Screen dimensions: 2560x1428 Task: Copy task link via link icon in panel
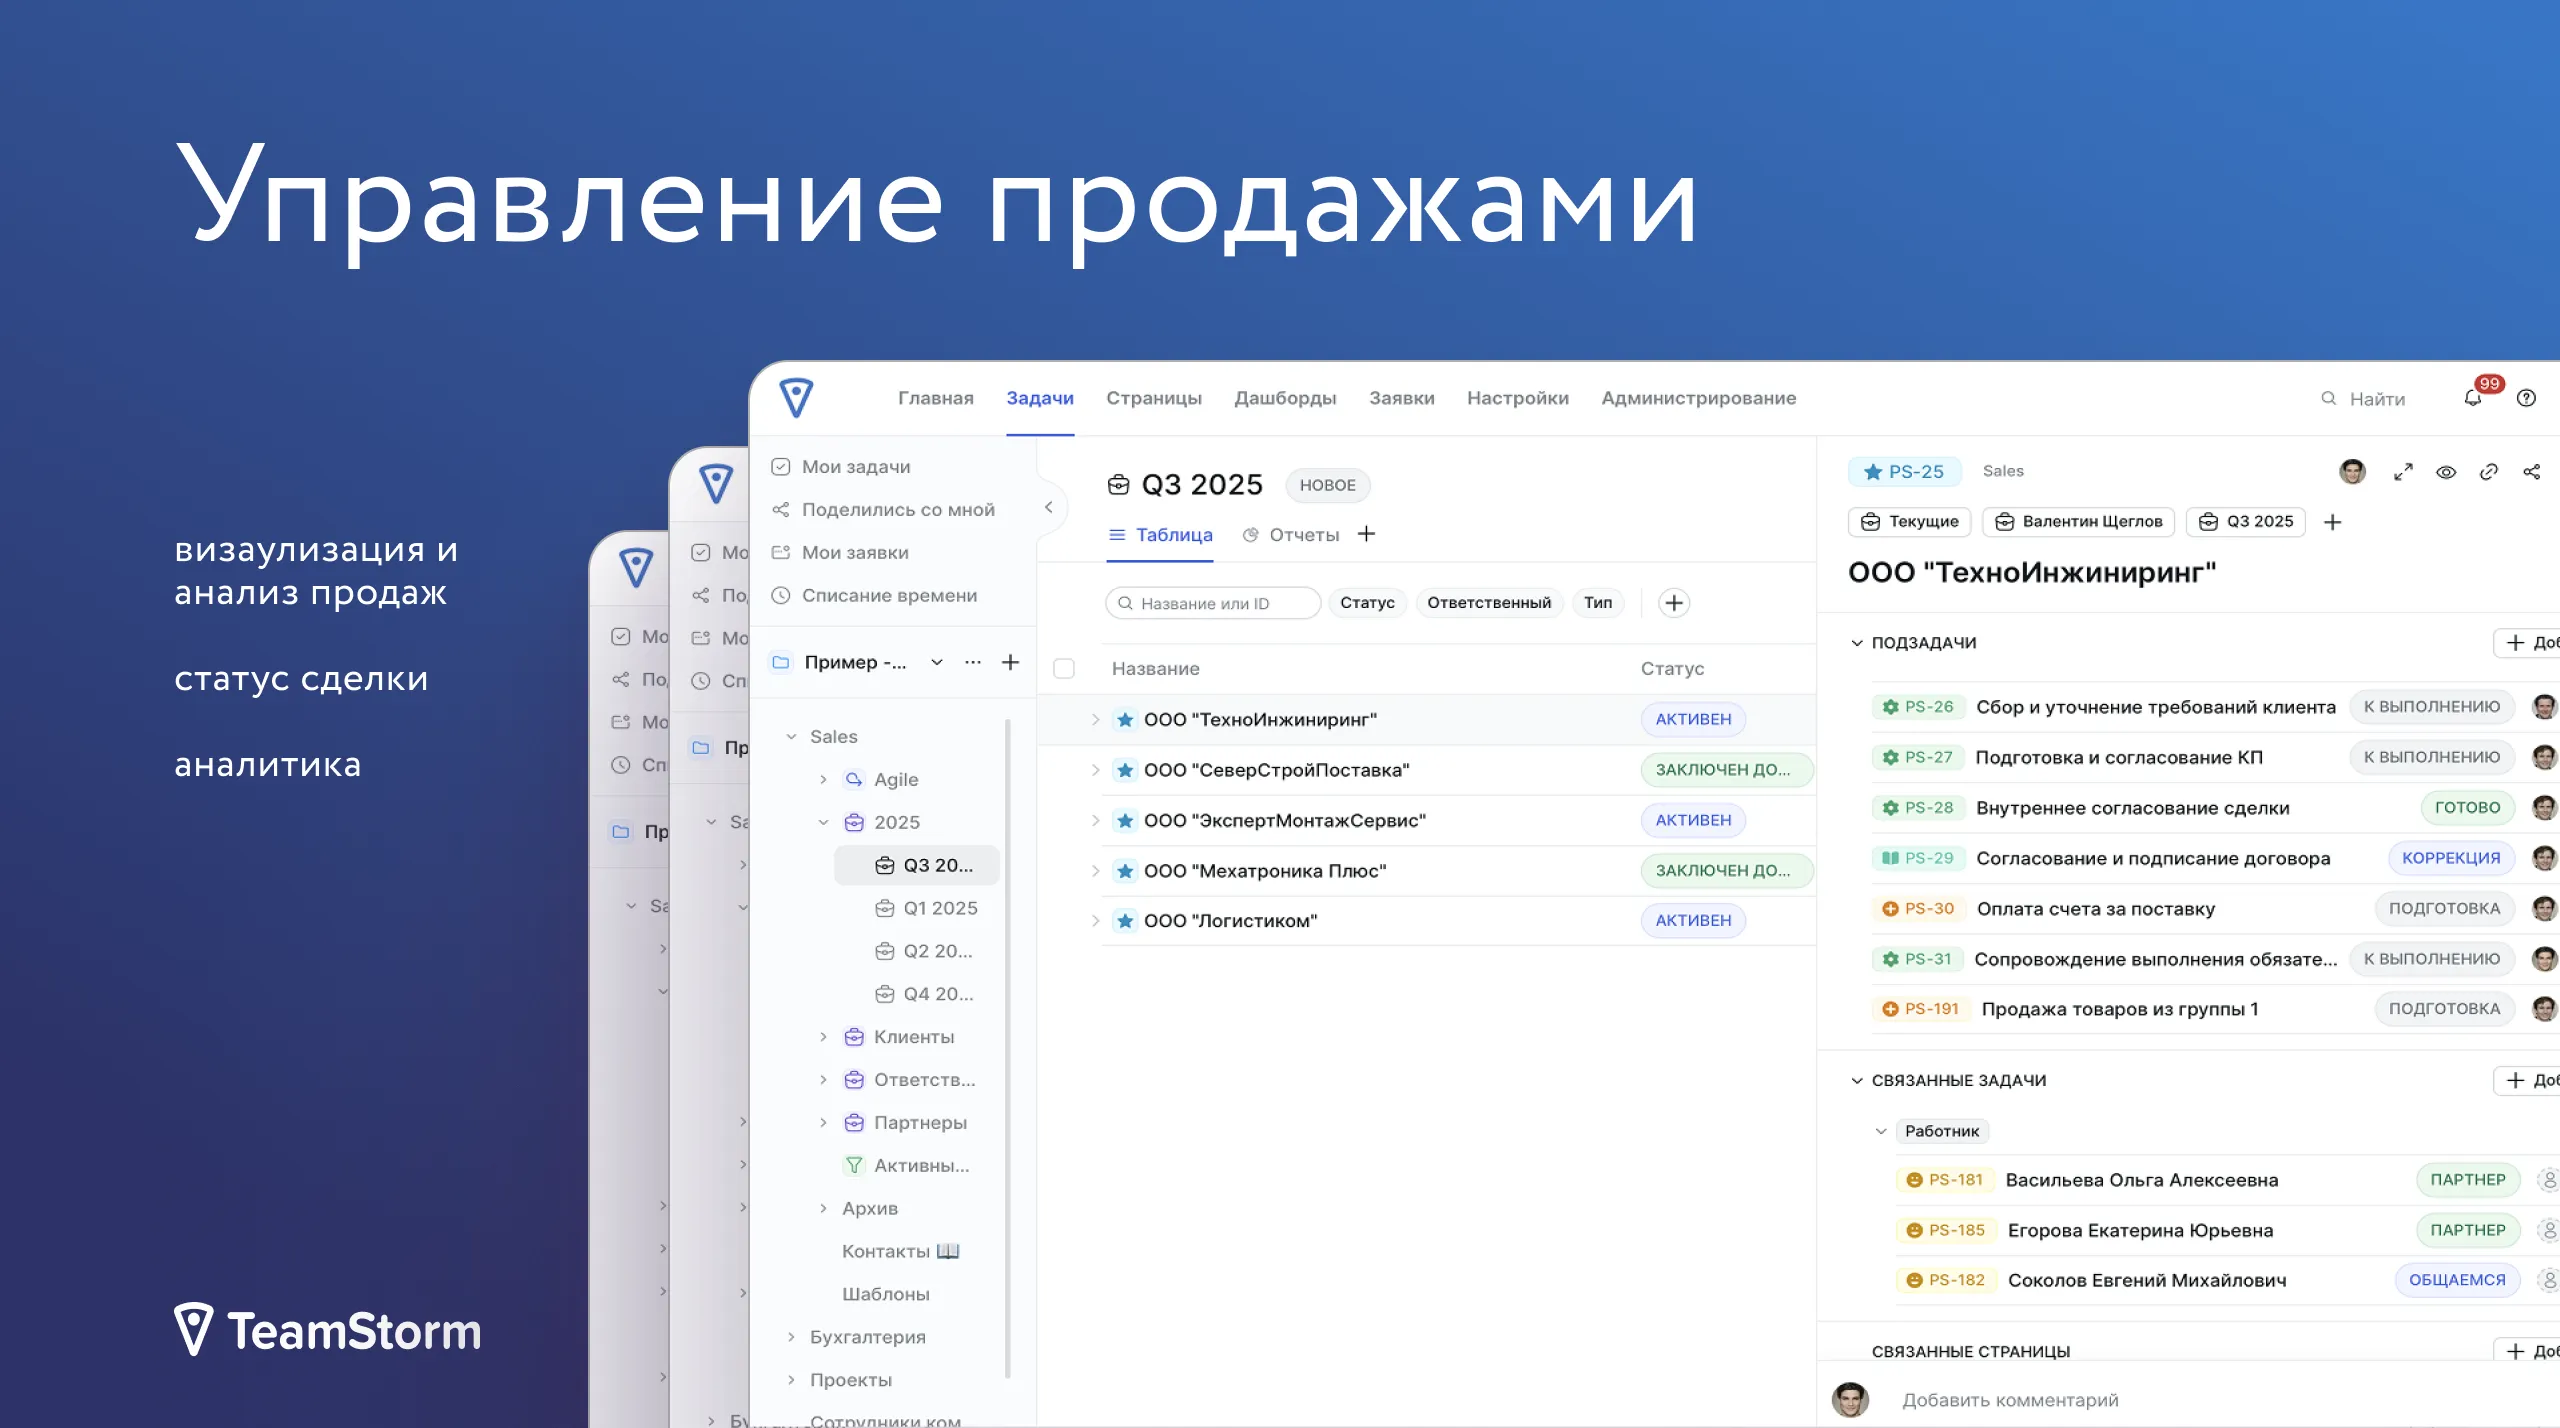coord(2489,472)
